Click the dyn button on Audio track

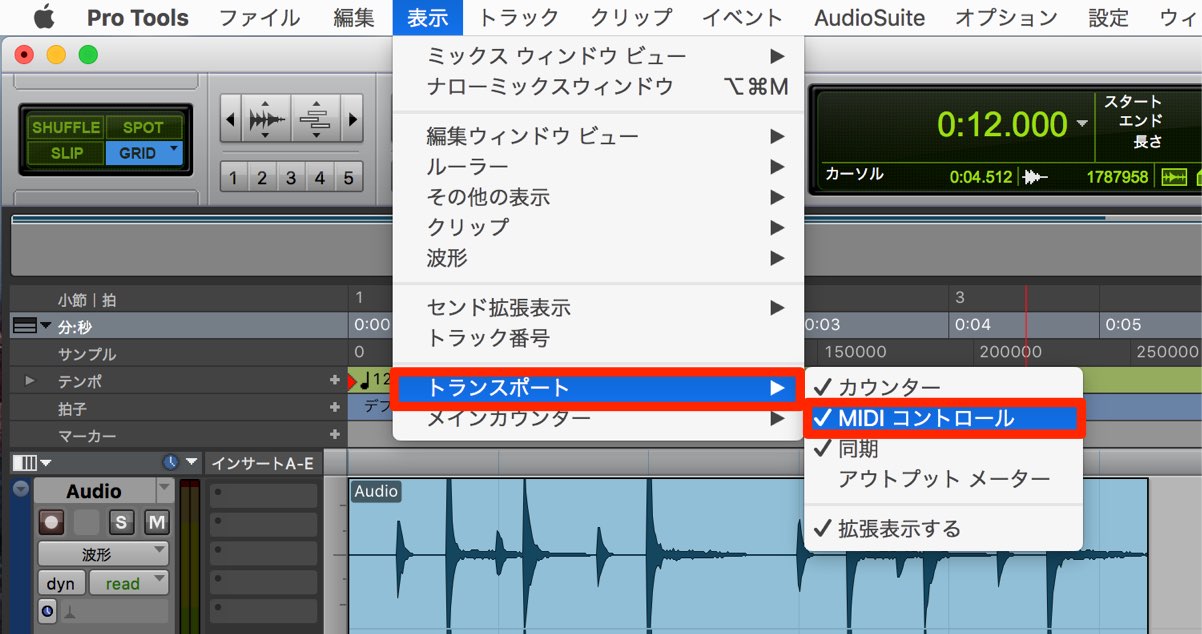[x=61, y=584]
